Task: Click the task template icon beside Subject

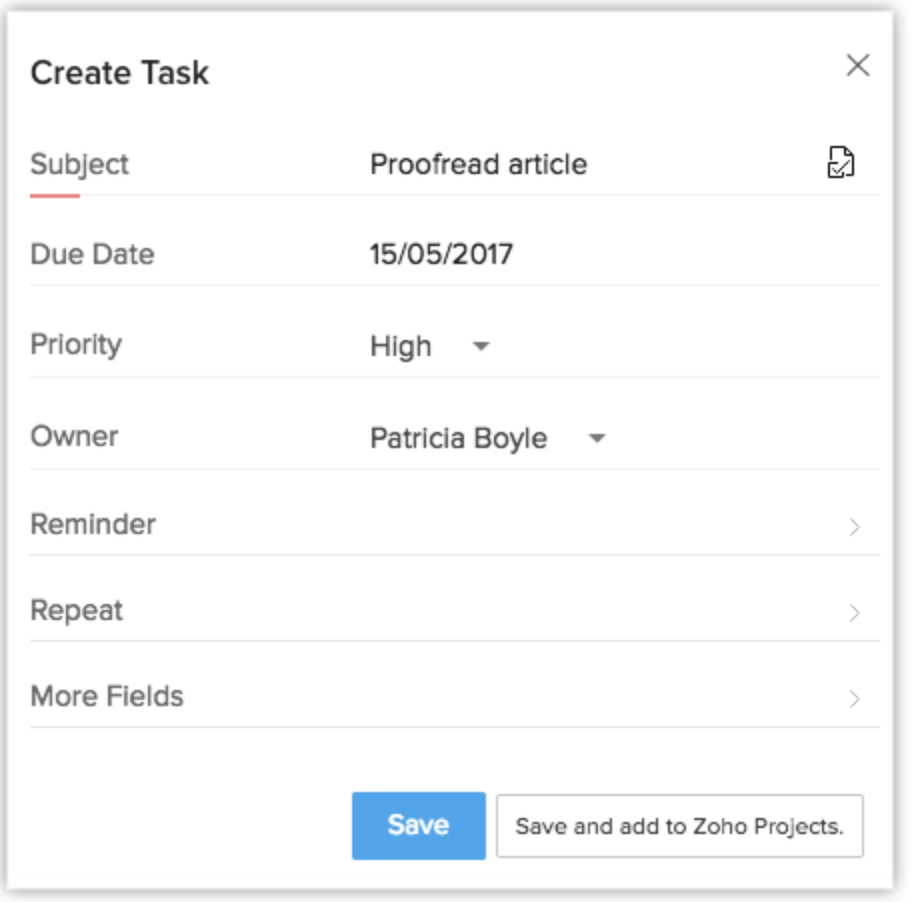Action: tap(841, 163)
